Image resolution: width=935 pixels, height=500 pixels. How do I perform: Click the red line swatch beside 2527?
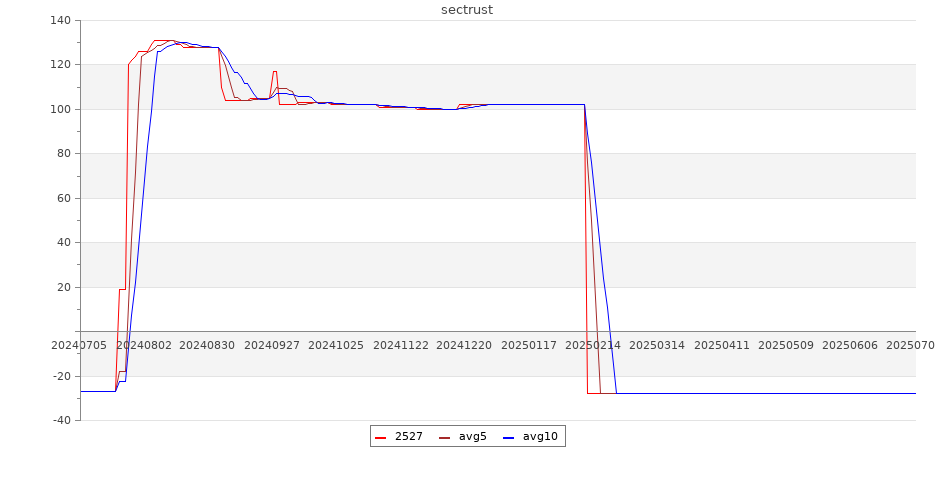pos(381,438)
